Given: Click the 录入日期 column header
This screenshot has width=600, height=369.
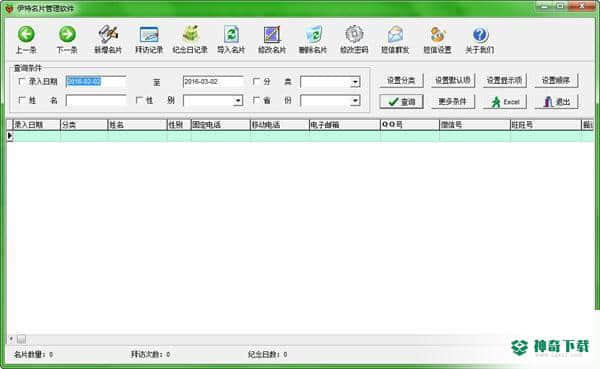Looking at the screenshot, I should coord(37,125).
